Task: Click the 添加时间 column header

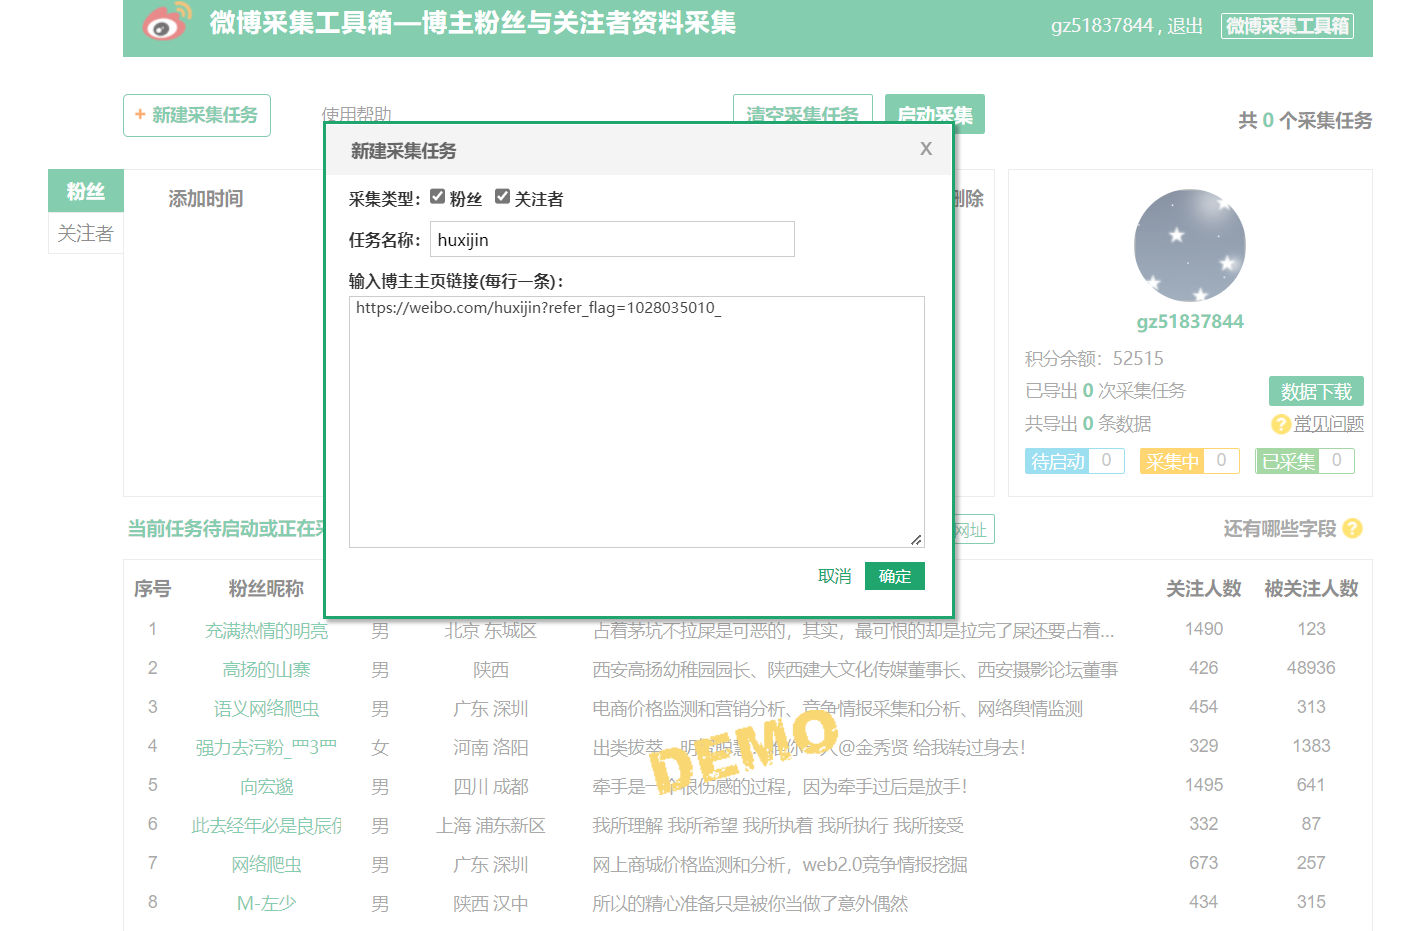Action: click(206, 198)
